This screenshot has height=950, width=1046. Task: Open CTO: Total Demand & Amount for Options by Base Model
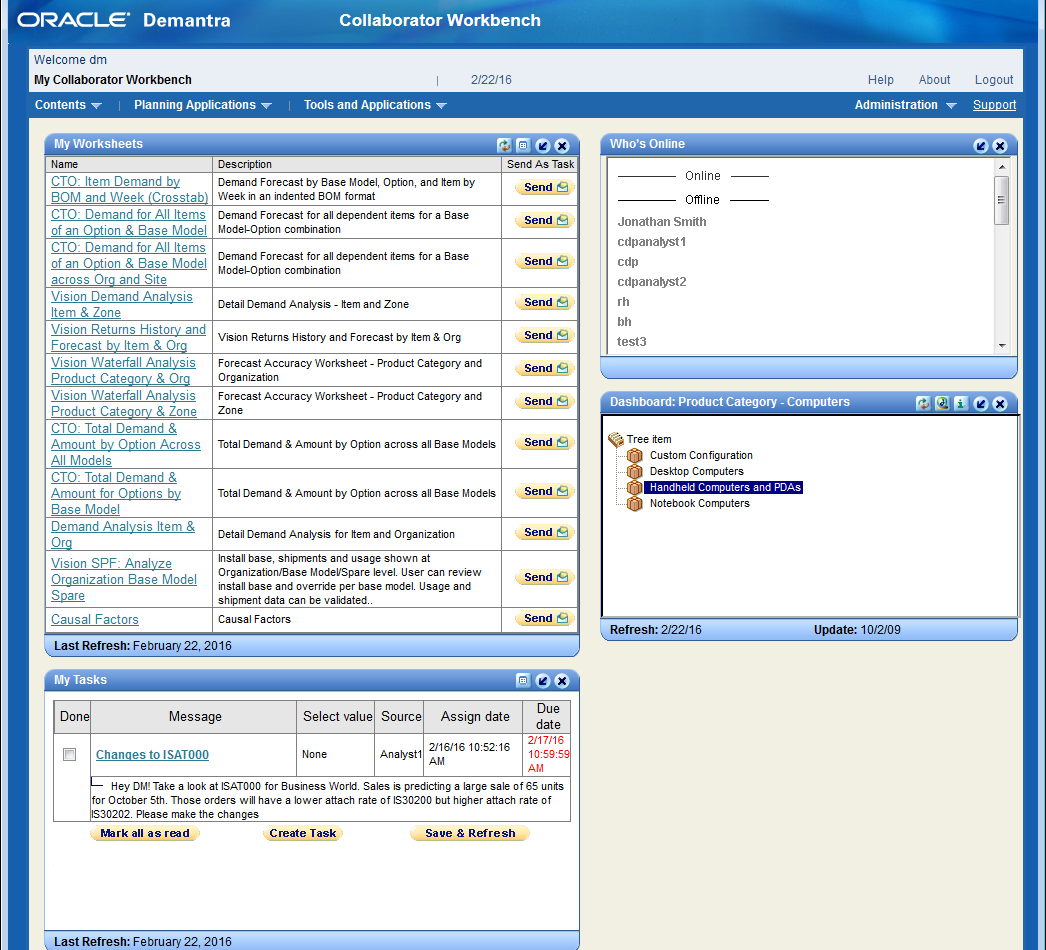(x=115, y=494)
